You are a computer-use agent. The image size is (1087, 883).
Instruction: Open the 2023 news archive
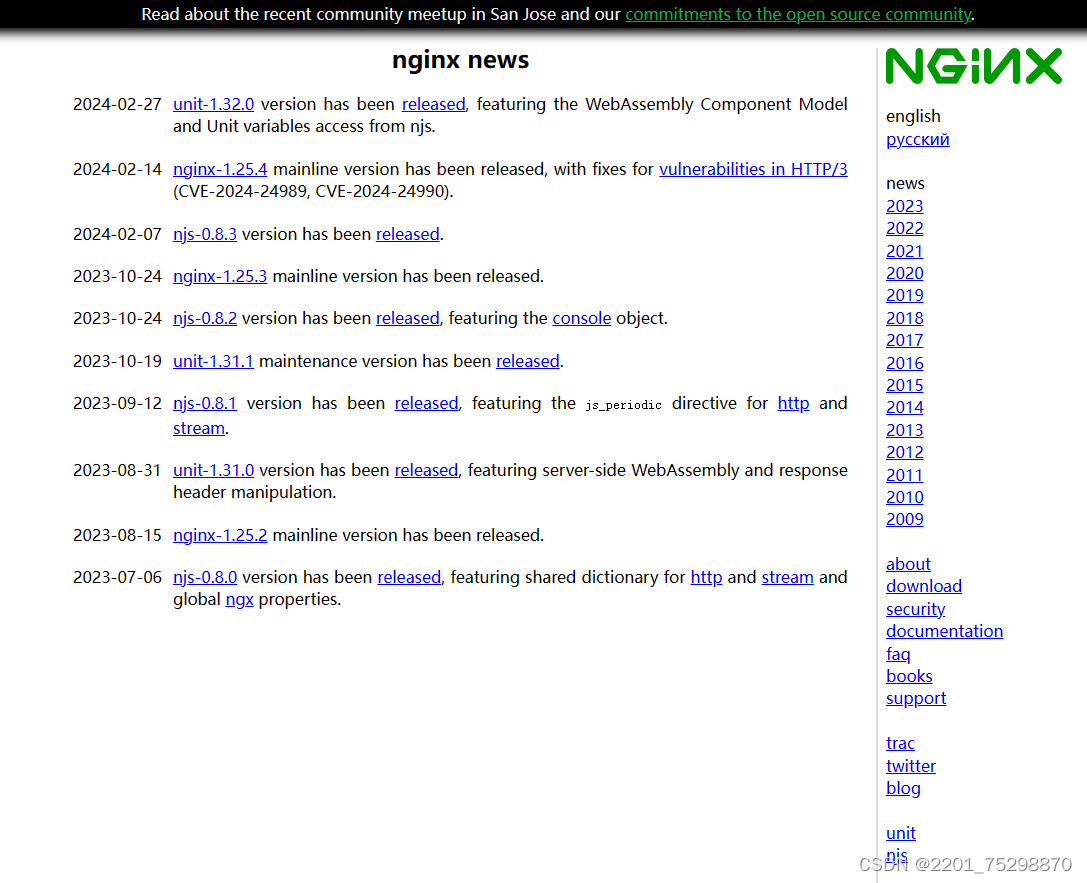tap(905, 207)
